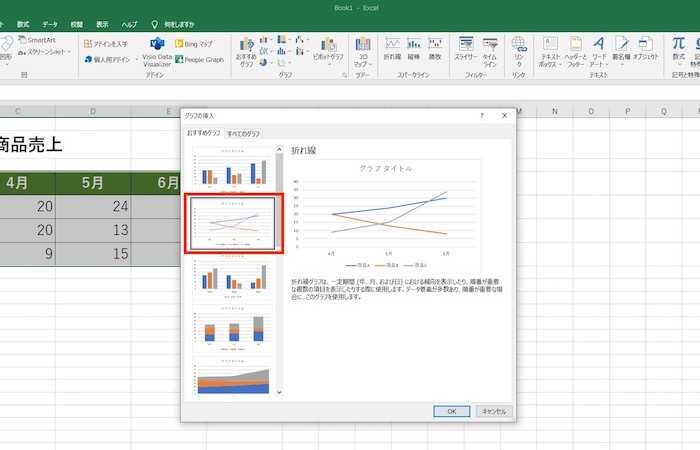Choose the third clustered bar thumbnail
The width and height of the screenshot is (700, 450).
(232, 276)
